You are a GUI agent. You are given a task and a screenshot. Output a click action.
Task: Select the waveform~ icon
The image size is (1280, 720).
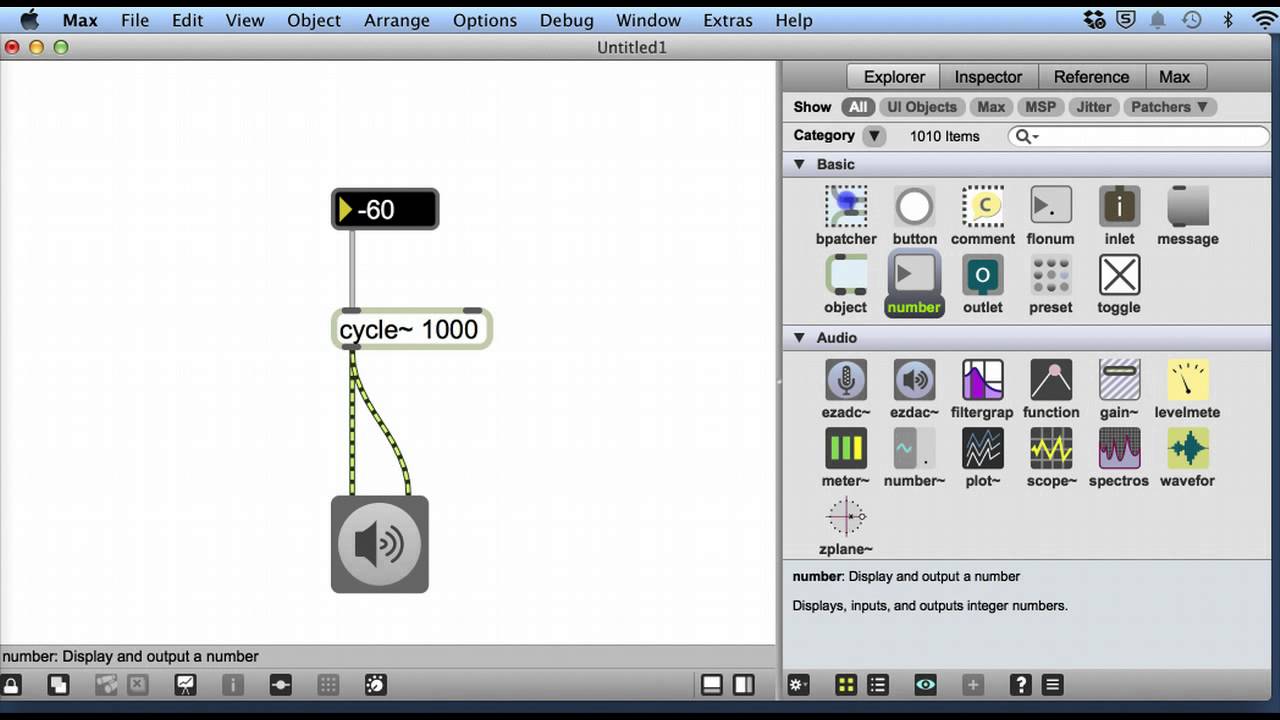[1187, 448]
